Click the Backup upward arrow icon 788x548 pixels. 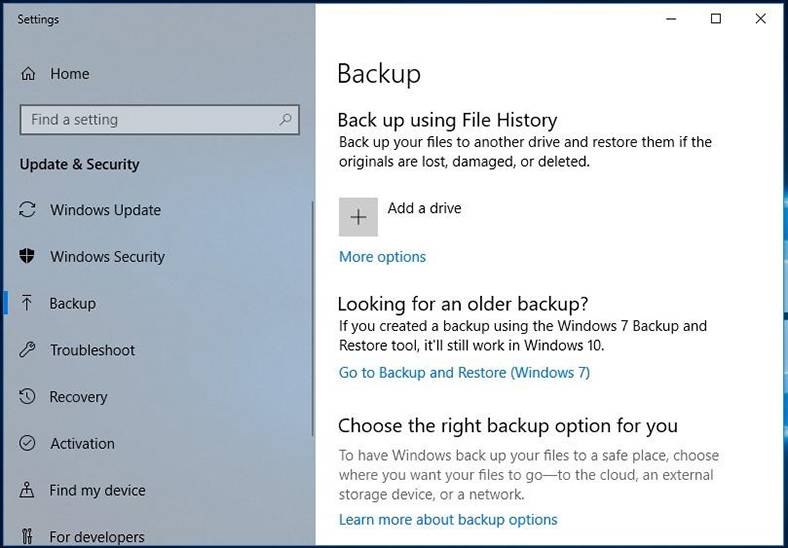point(27,303)
